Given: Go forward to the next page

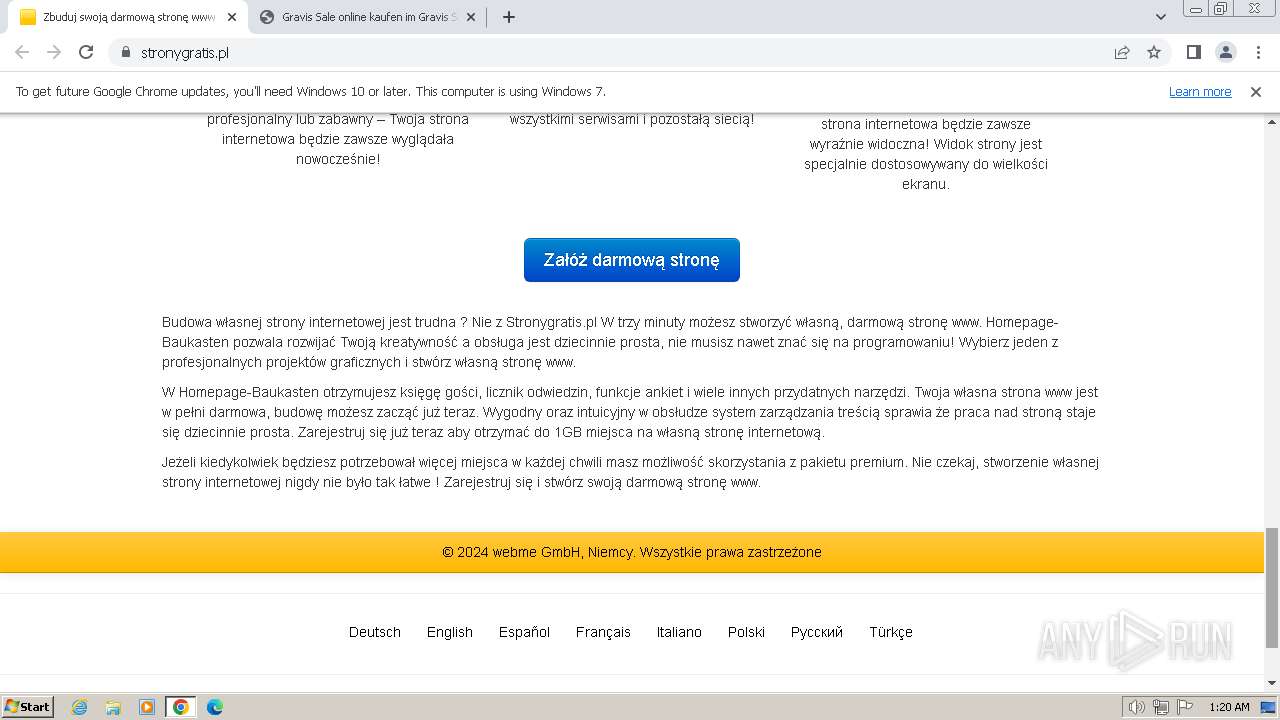Looking at the screenshot, I should click(x=54, y=52).
